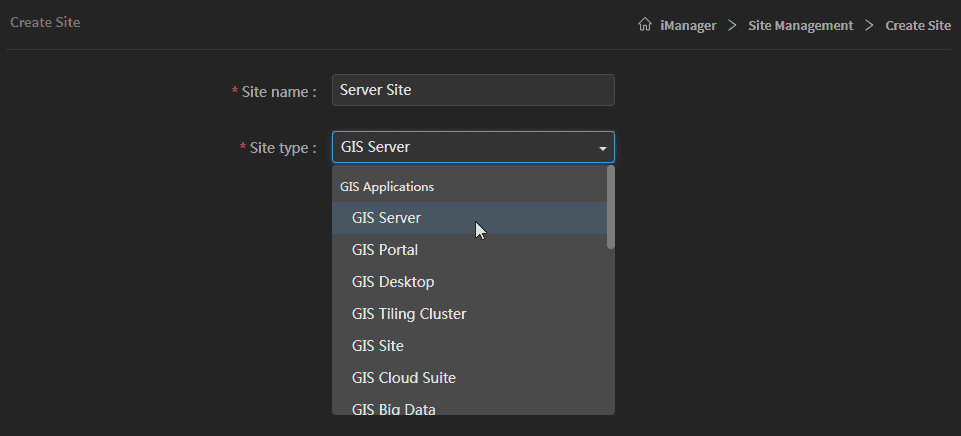
Task: Click the GIS Applications group header
Action: [387, 187]
